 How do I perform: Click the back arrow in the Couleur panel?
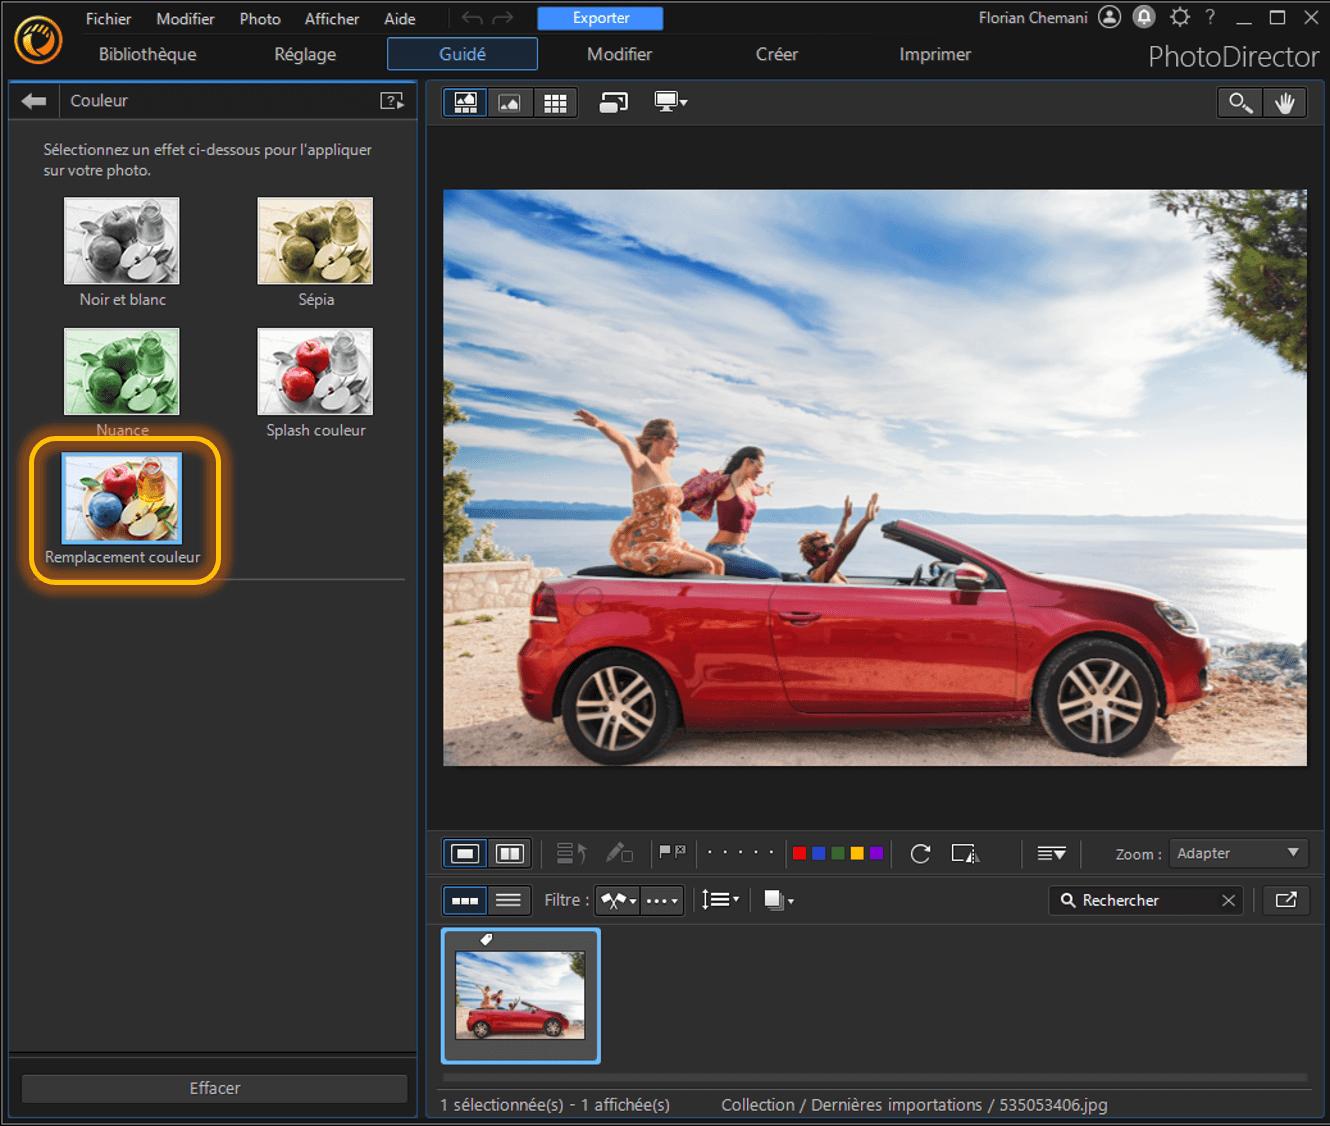[33, 100]
